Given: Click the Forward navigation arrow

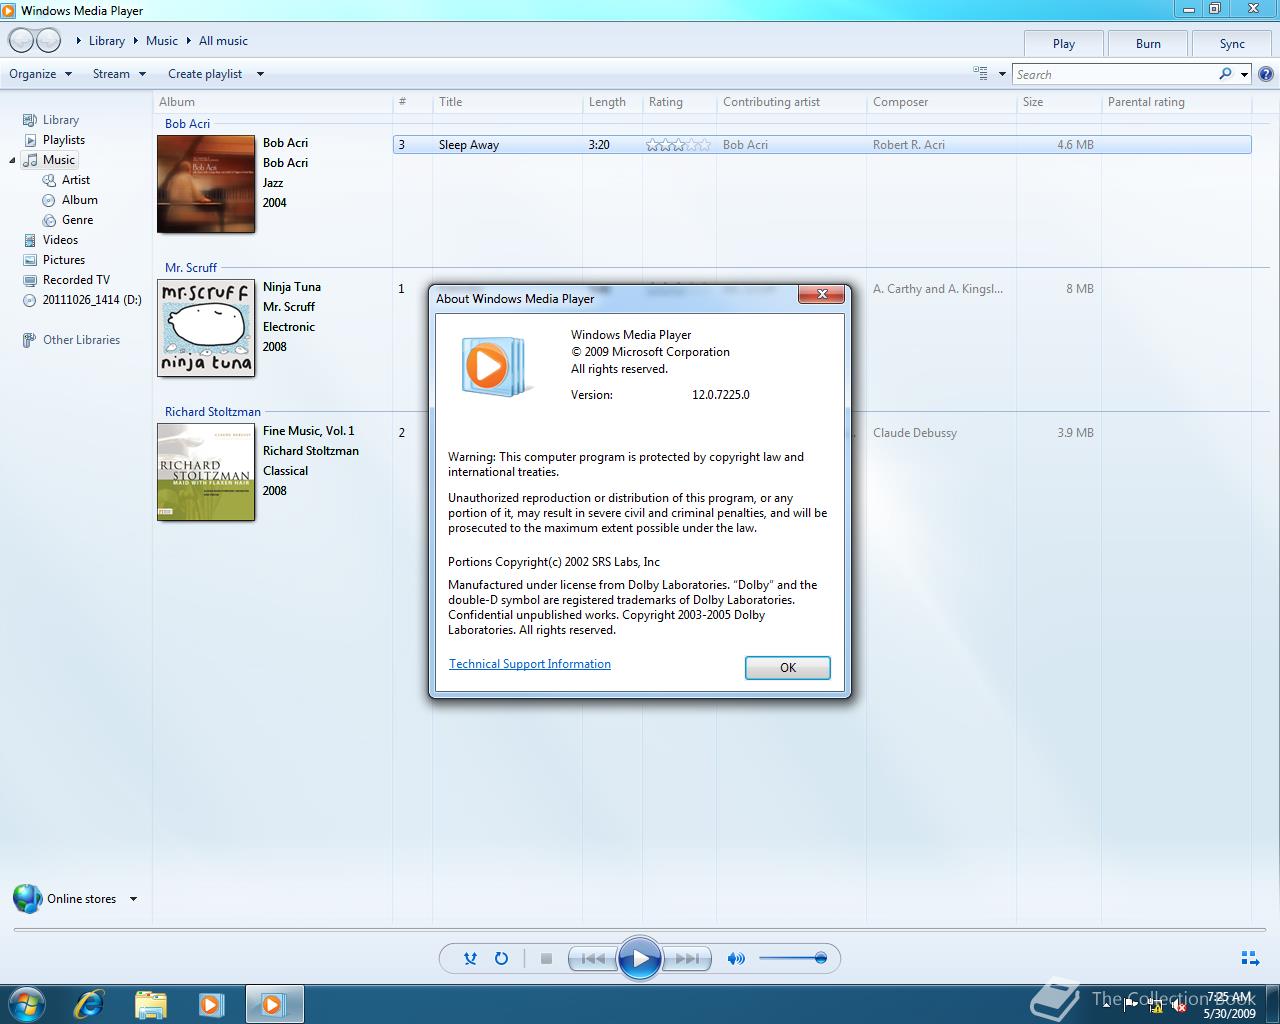Looking at the screenshot, I should click(48, 41).
